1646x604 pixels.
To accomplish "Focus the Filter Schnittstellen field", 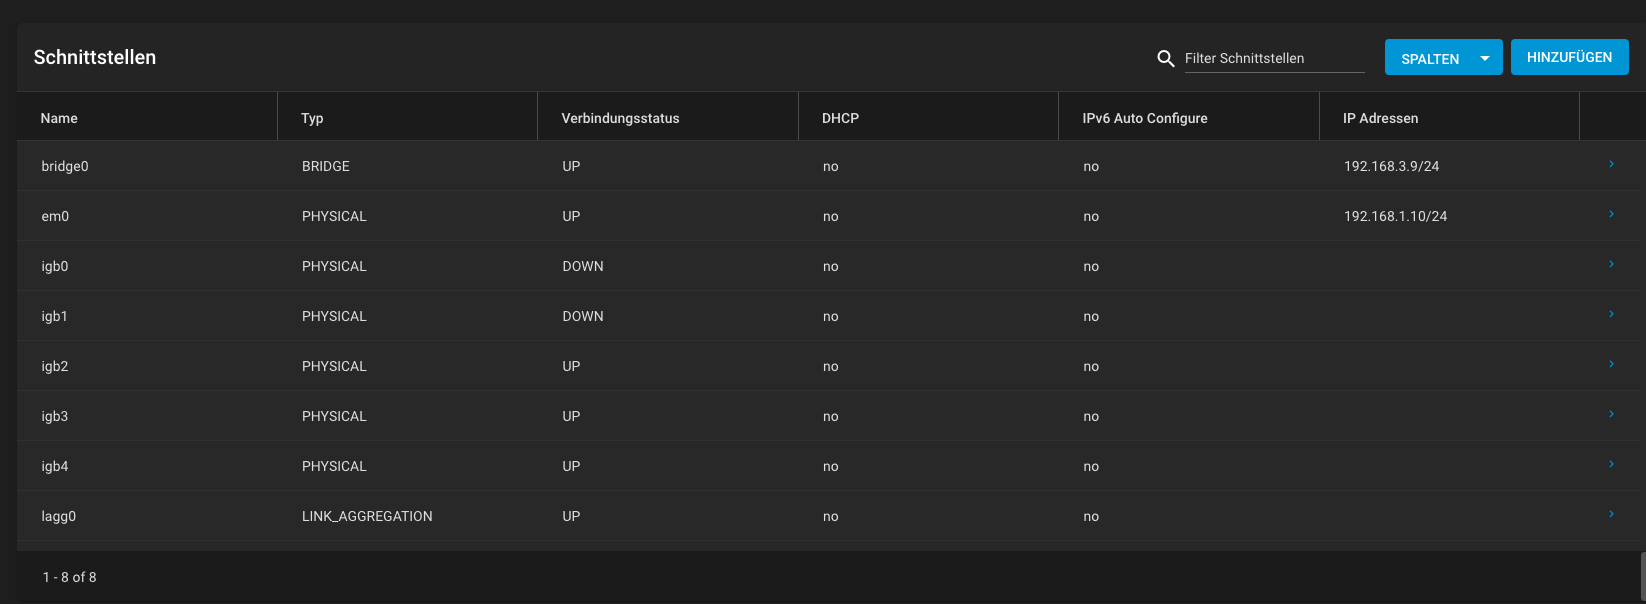I will (1274, 58).
